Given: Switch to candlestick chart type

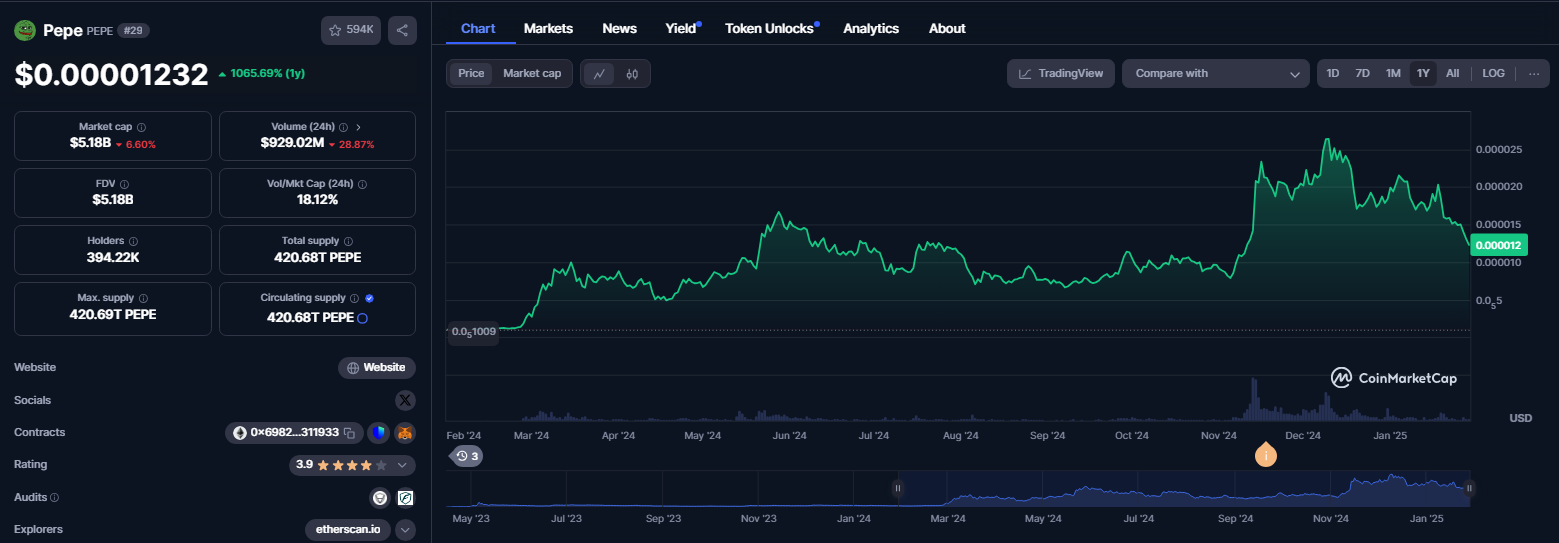Looking at the screenshot, I should tap(632, 73).
